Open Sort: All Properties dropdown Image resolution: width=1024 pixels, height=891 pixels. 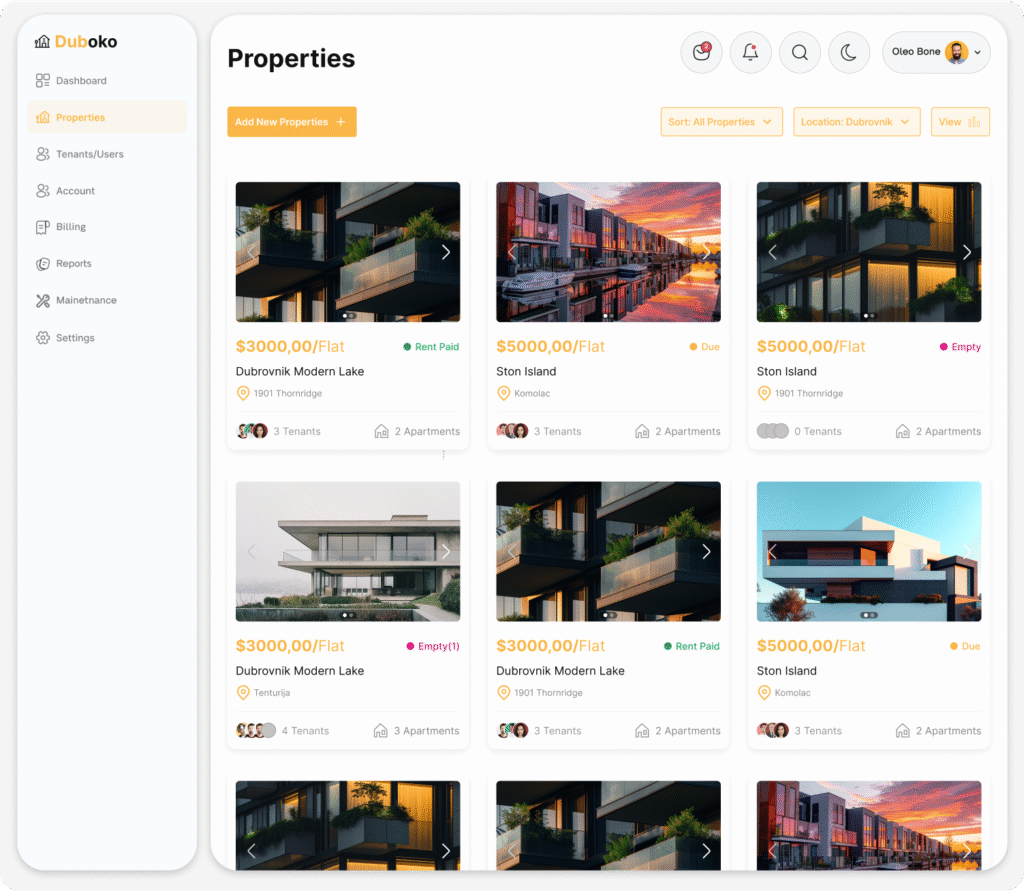pyautogui.click(x=721, y=122)
